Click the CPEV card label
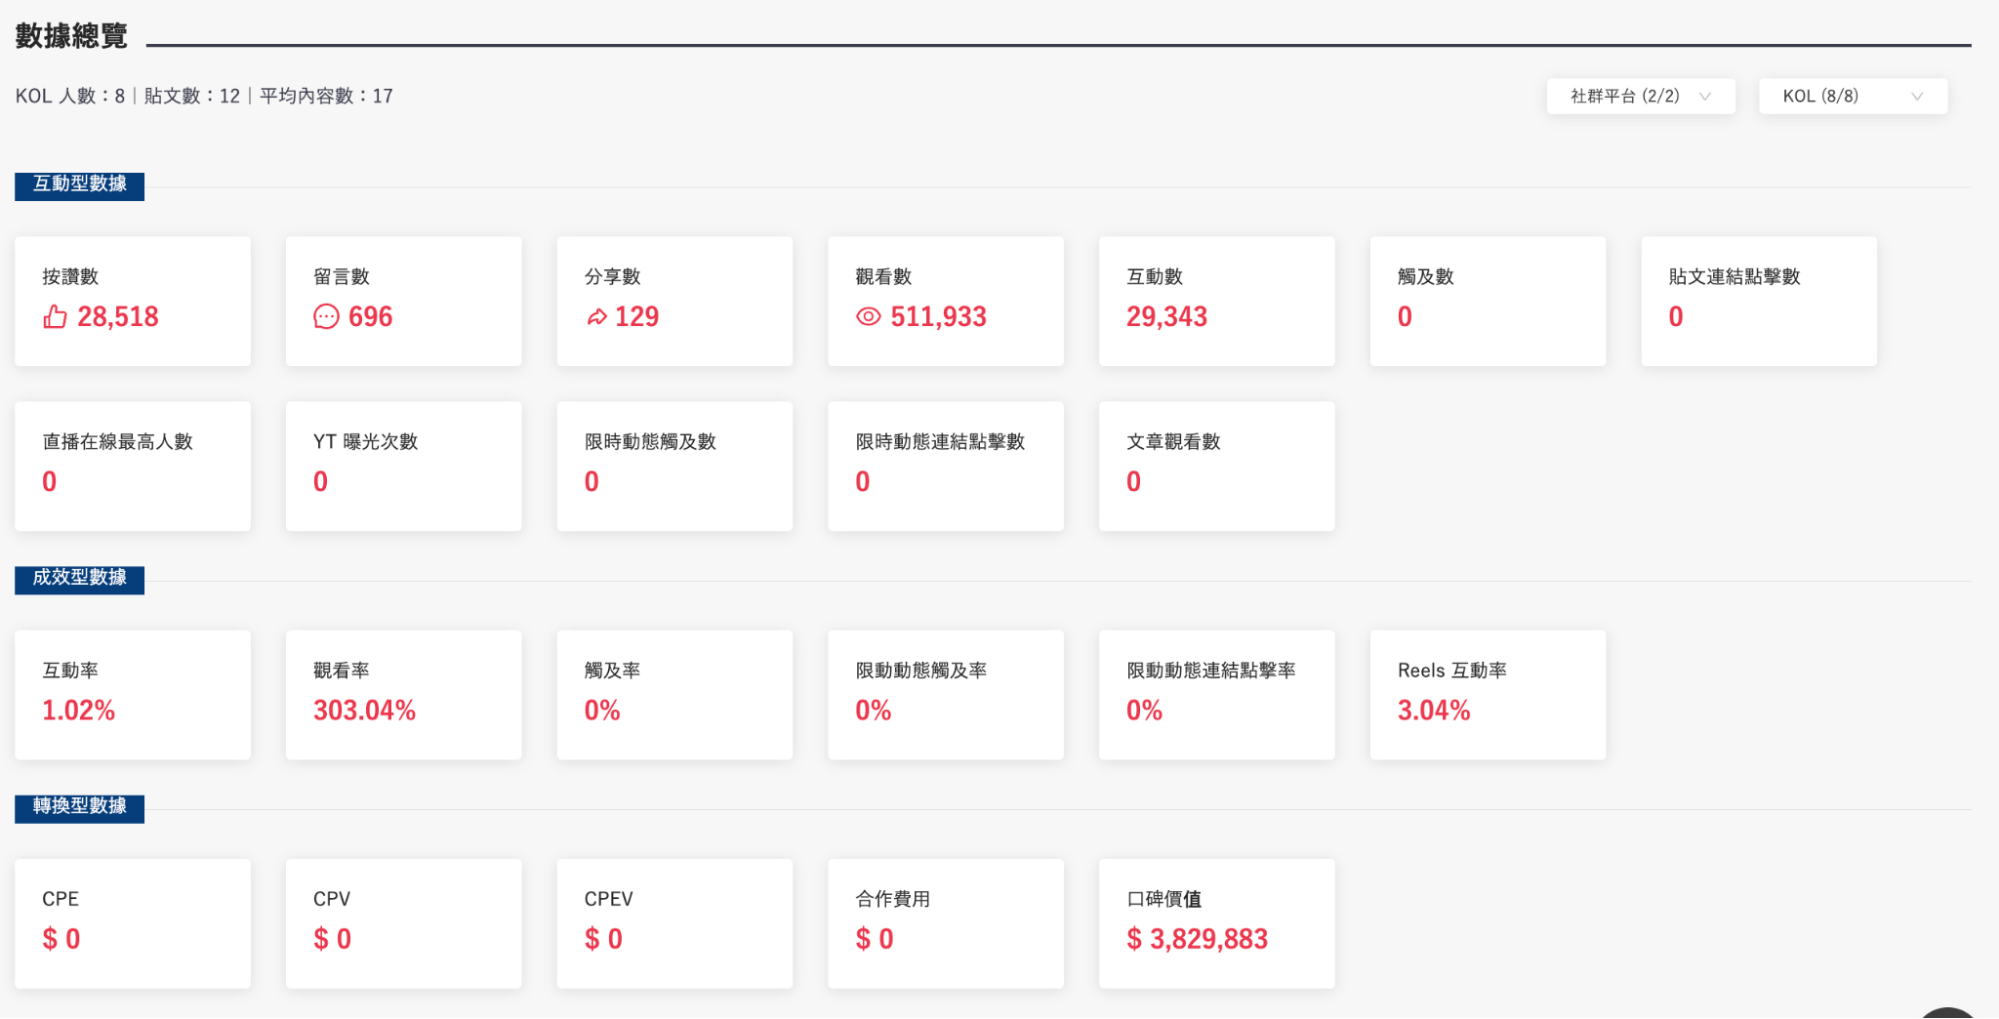Viewport: 1999px width, 1019px height. [x=608, y=899]
